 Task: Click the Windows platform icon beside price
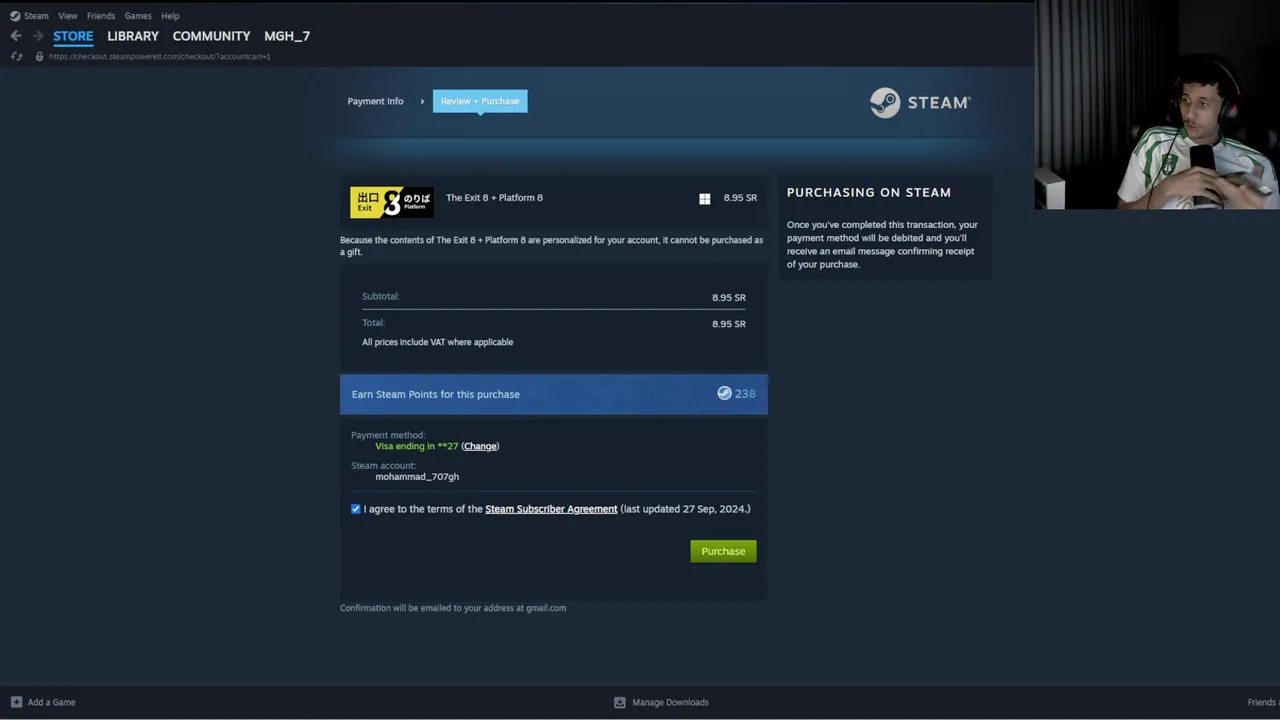[705, 198]
